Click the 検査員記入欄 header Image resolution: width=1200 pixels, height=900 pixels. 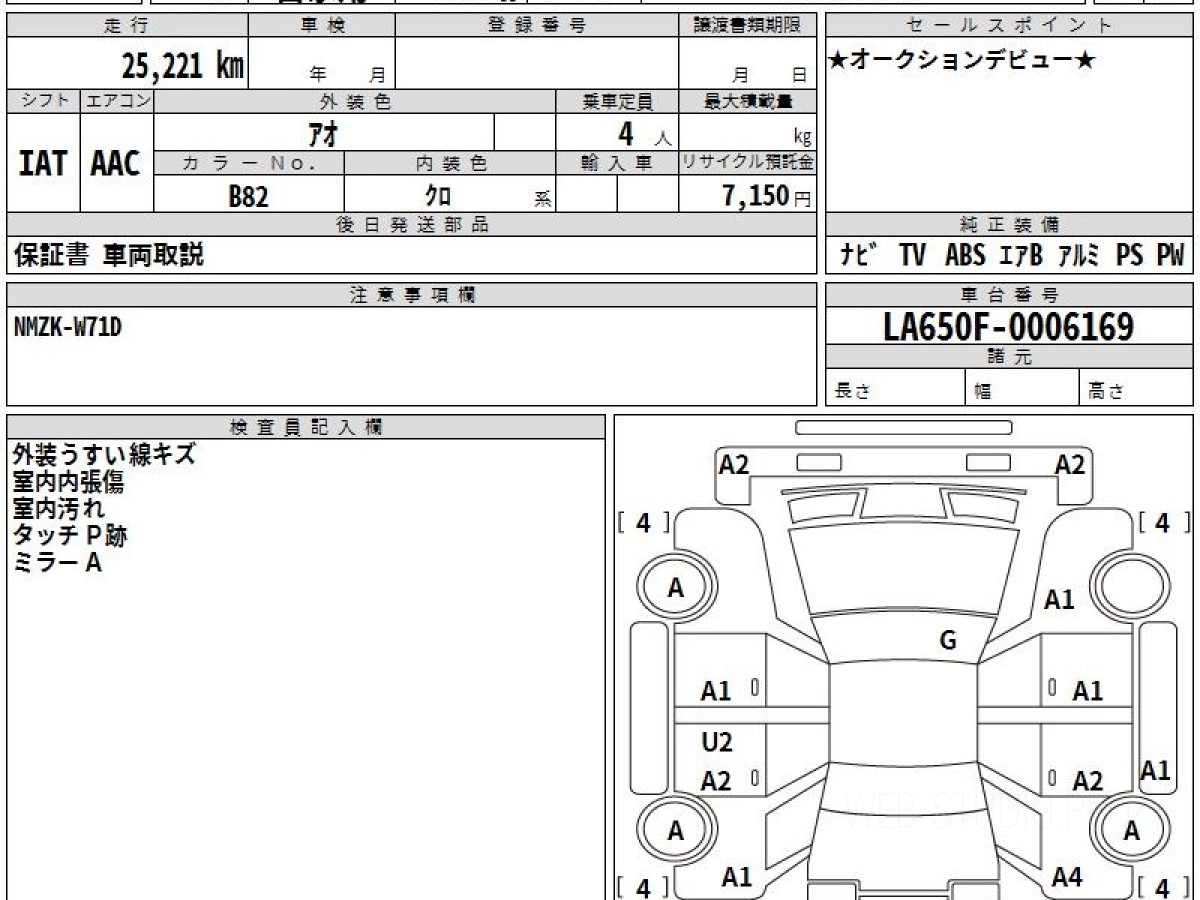[x=306, y=426]
